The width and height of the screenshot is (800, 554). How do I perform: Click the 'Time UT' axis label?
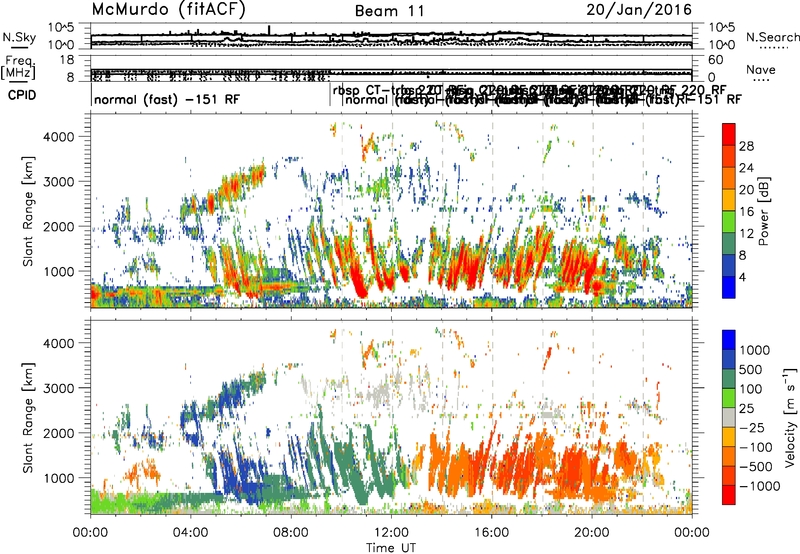(391, 548)
